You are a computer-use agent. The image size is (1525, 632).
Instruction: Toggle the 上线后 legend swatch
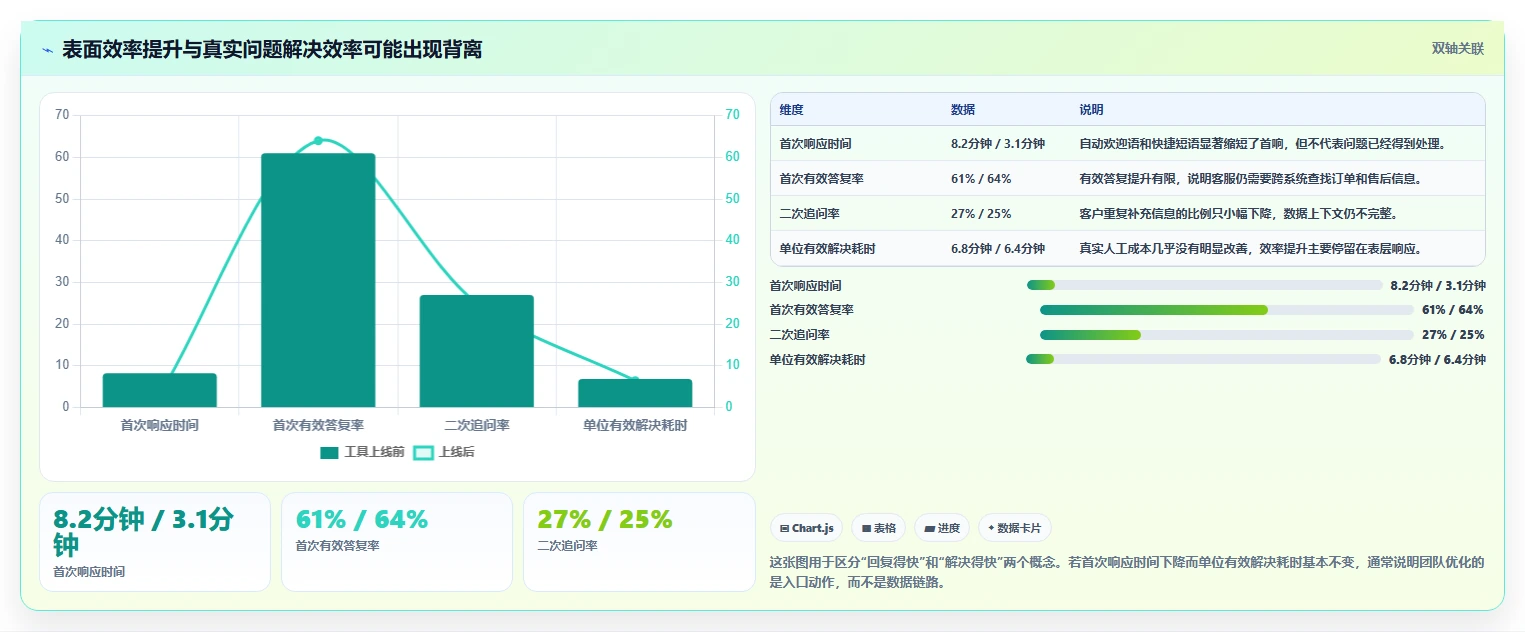424,453
